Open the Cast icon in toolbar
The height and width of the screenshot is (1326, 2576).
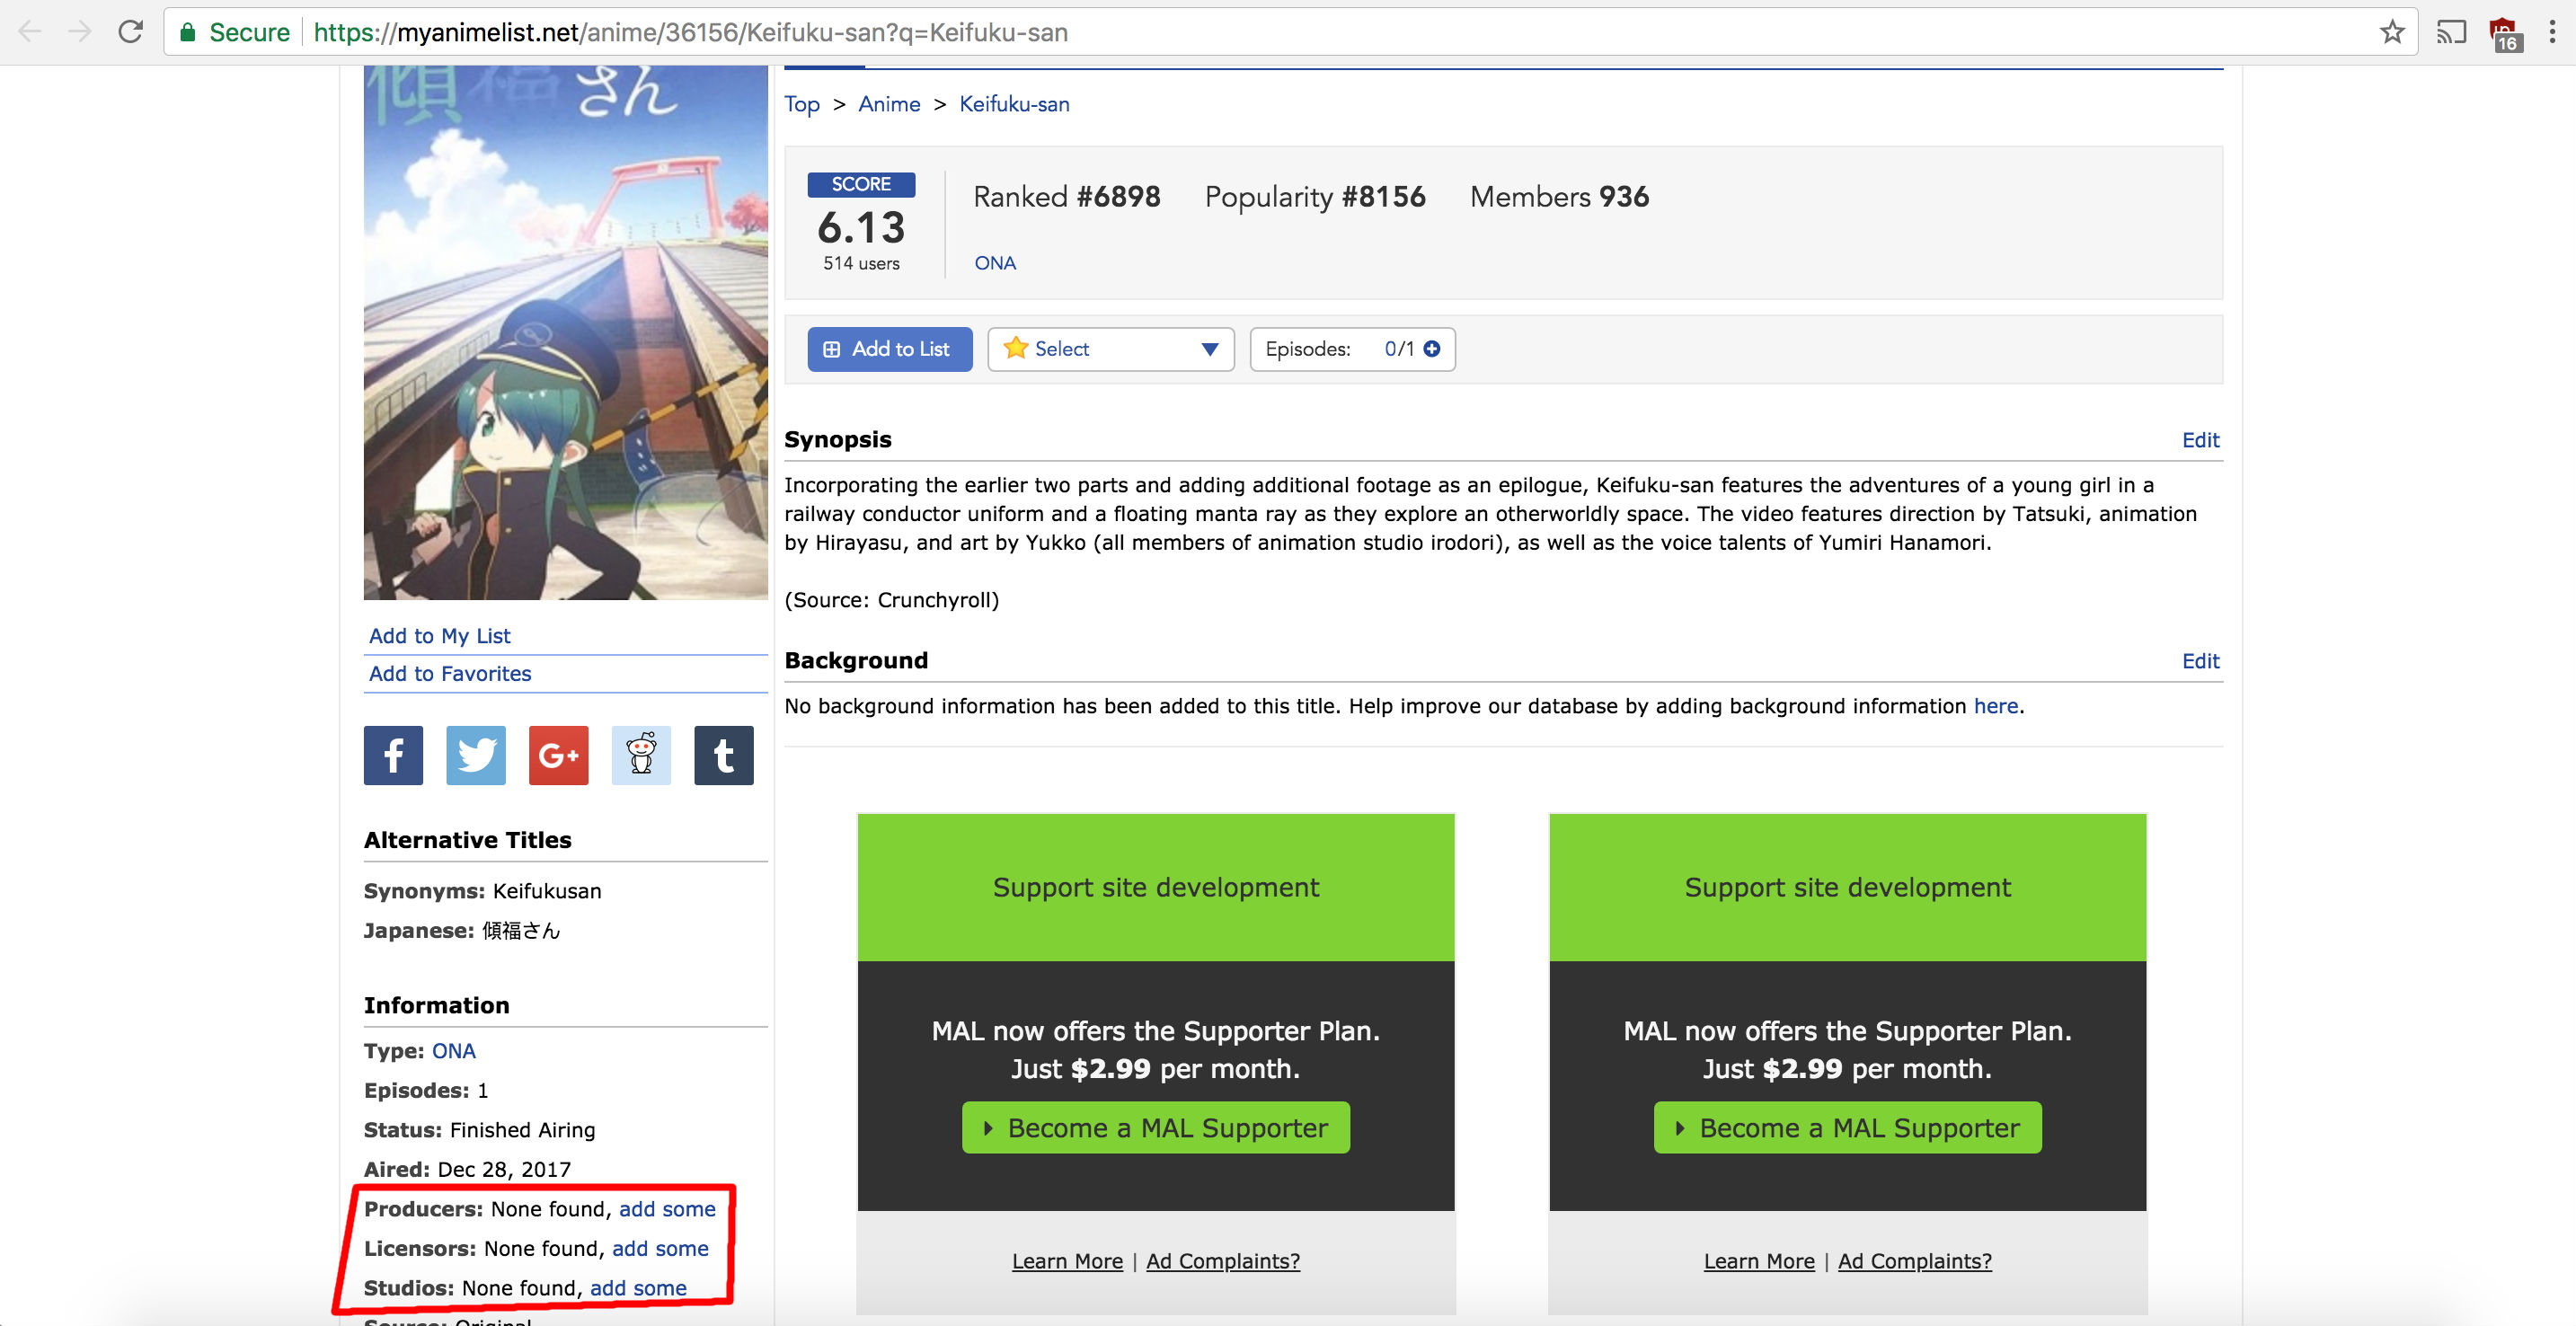pyautogui.click(x=2451, y=32)
